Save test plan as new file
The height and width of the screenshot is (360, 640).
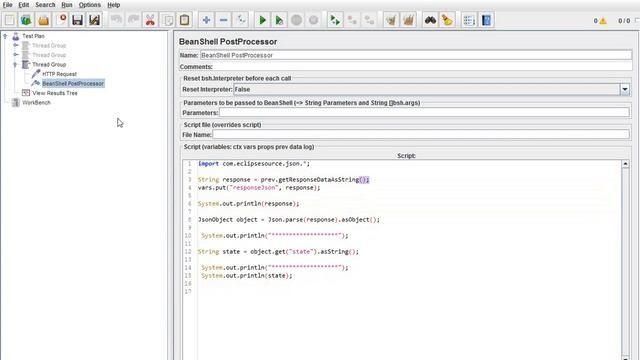(94, 20)
